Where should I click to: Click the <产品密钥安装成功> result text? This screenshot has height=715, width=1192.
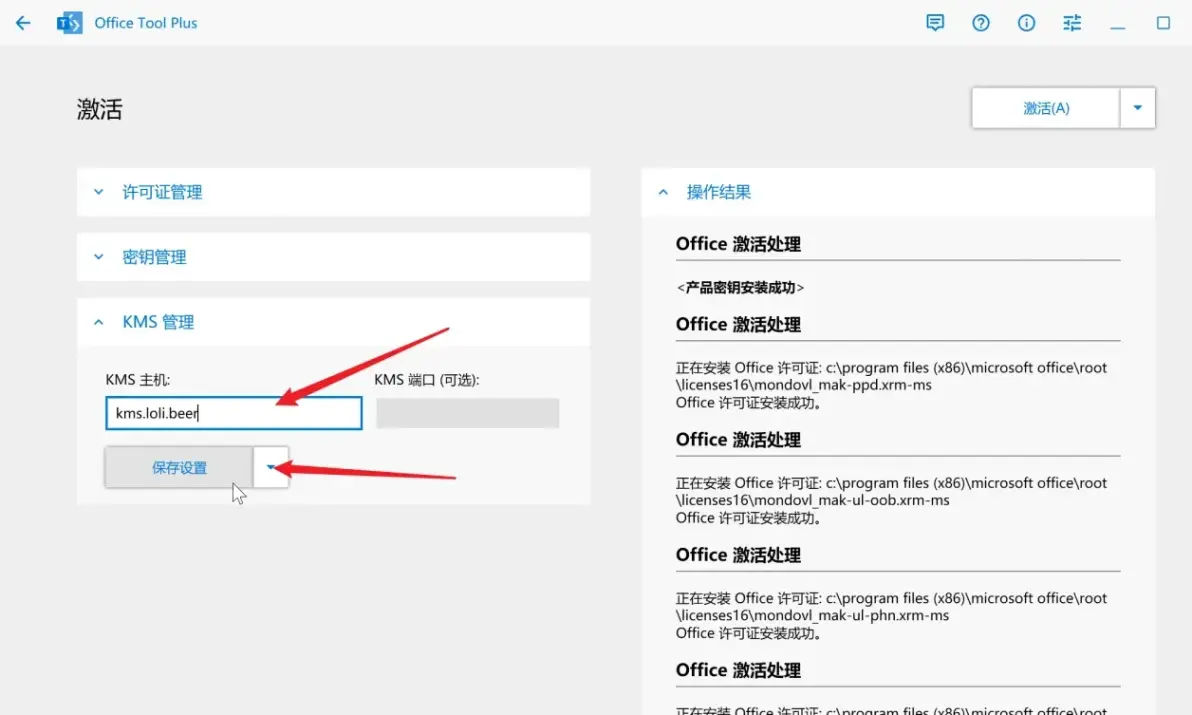(740, 287)
